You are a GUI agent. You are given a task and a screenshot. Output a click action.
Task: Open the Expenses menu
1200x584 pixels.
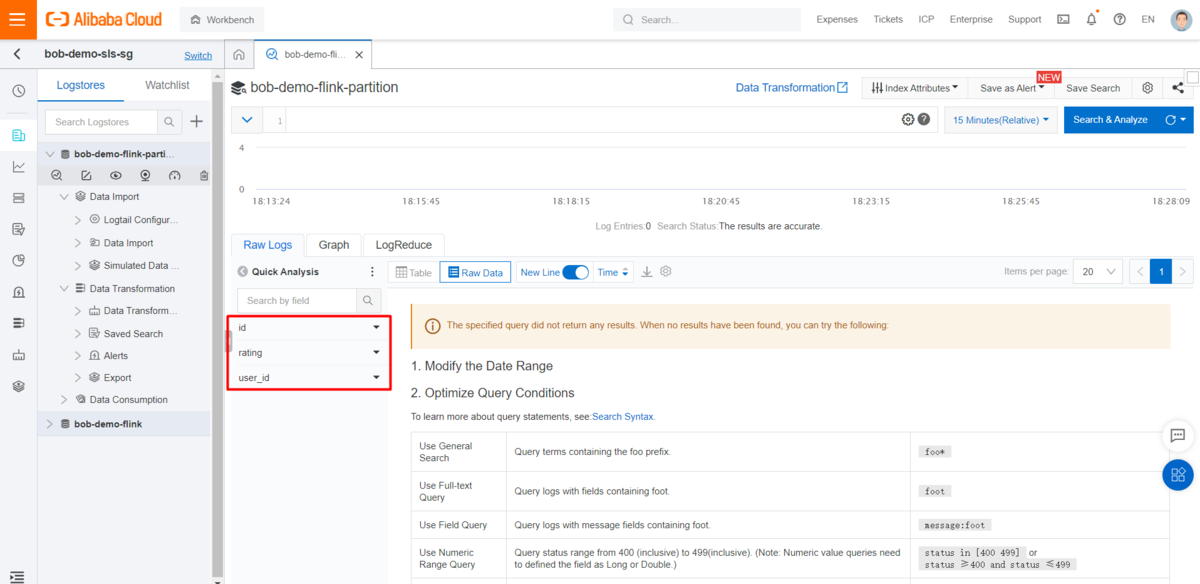[837, 19]
